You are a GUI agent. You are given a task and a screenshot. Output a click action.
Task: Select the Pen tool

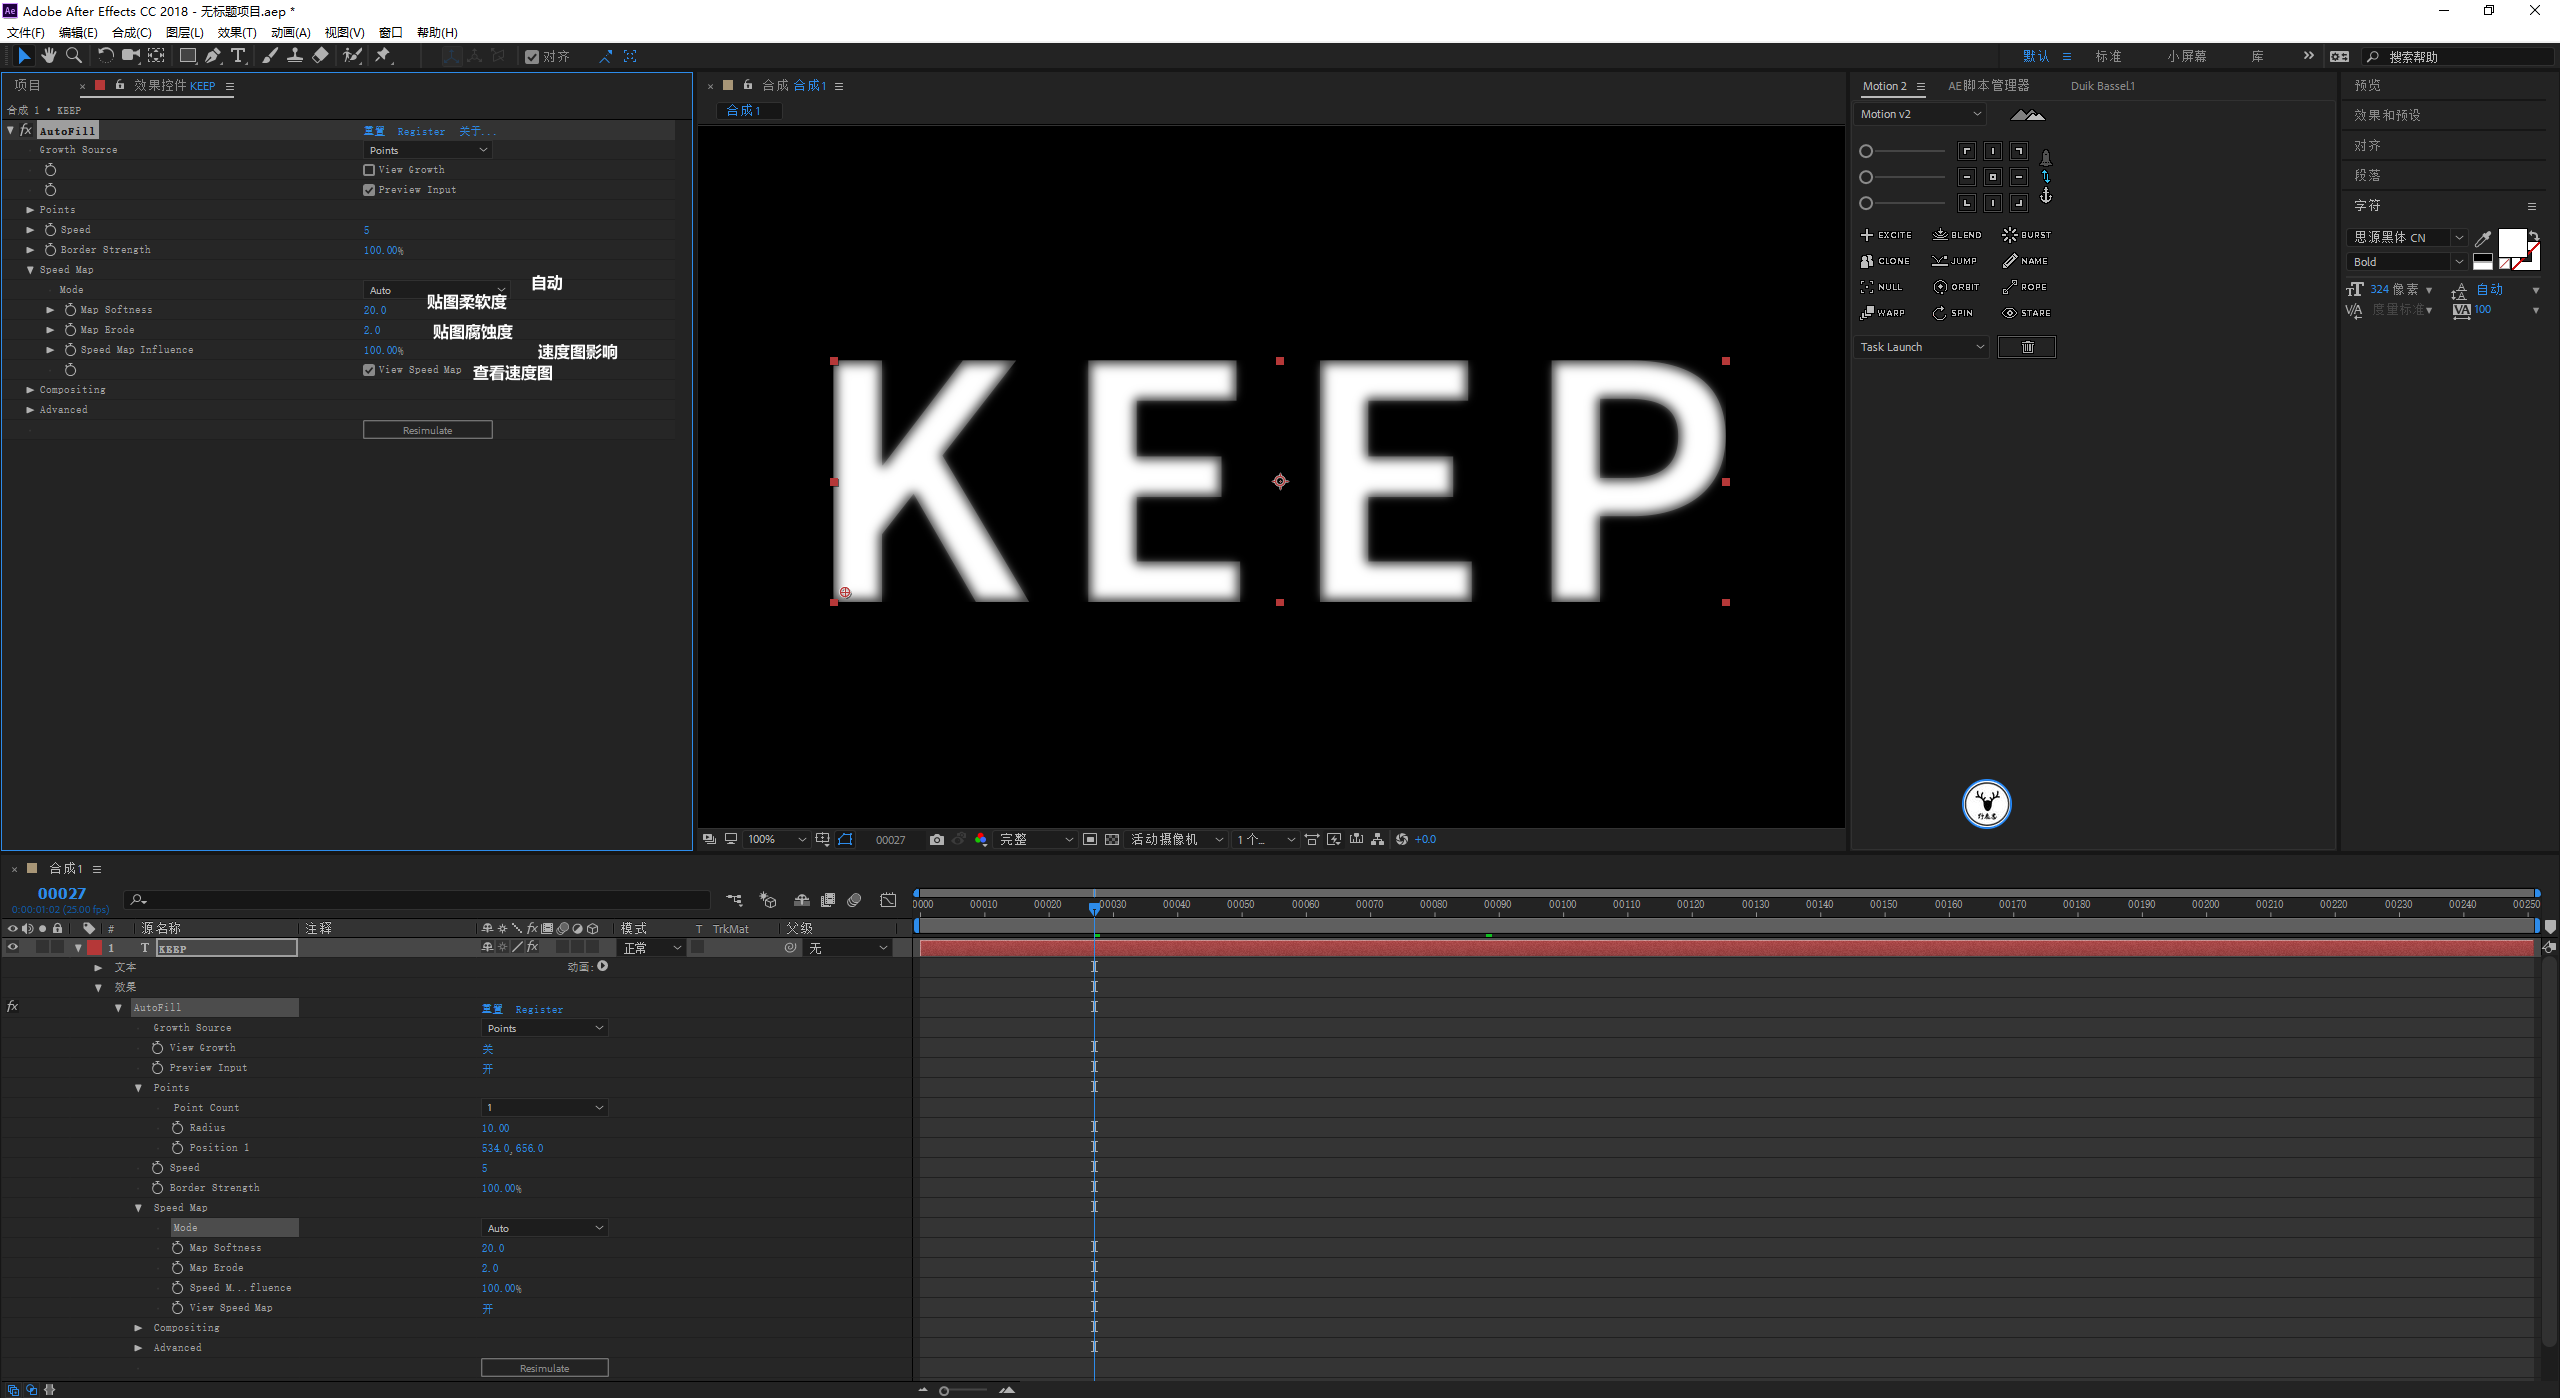213,56
